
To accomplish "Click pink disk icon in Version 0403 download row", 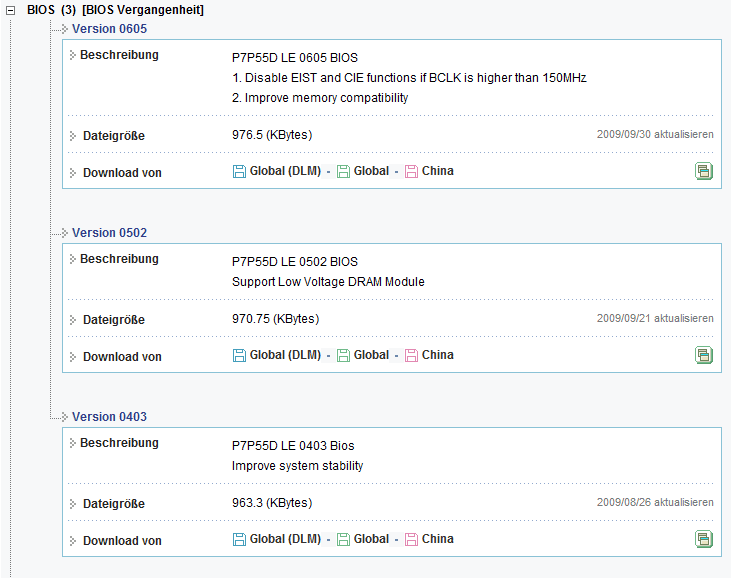I will (411, 539).
